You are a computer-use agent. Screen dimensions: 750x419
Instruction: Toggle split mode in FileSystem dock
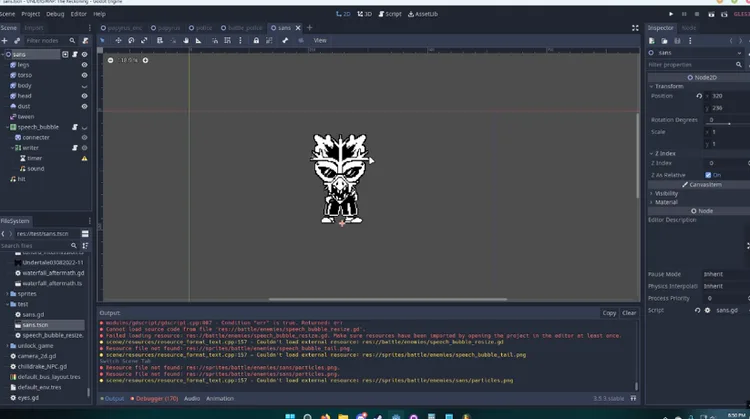(x=85, y=234)
